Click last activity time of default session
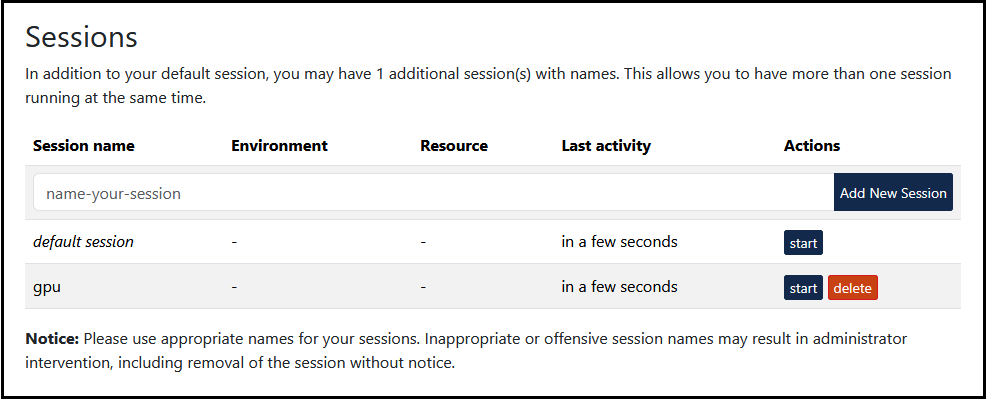This screenshot has width=987, height=400. pyautogui.click(x=619, y=242)
